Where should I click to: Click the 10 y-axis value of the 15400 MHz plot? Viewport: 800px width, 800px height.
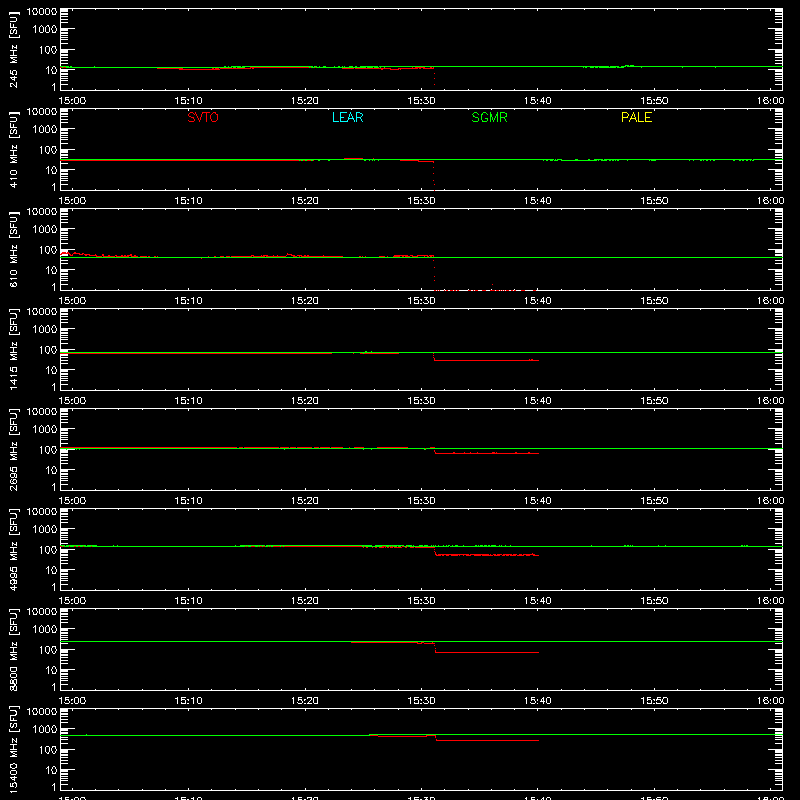pyautogui.click(x=51, y=770)
